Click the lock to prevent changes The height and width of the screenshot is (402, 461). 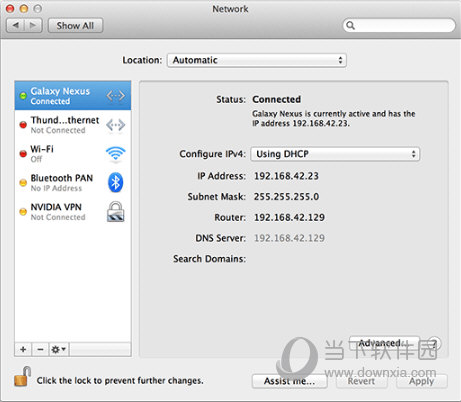(x=22, y=376)
